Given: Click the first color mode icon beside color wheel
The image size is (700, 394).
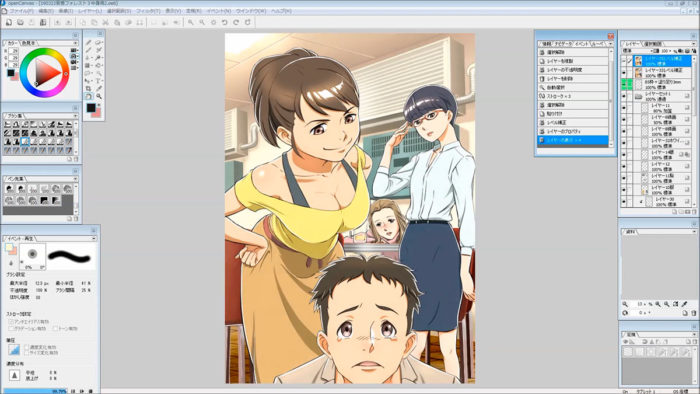Looking at the screenshot, I should pyautogui.click(x=74, y=51).
